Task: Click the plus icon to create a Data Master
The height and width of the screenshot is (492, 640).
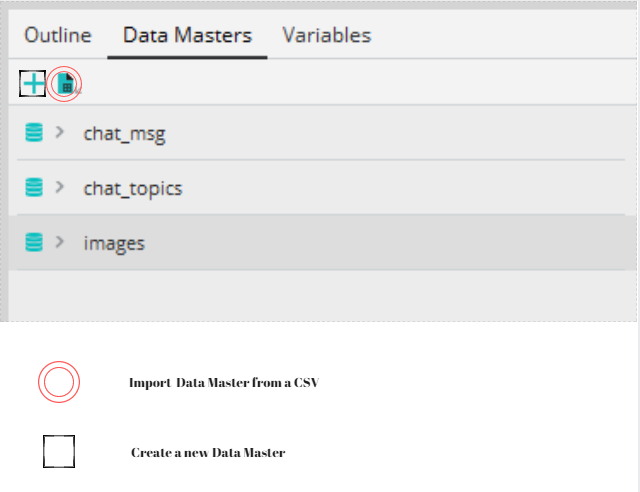Action: (33, 84)
